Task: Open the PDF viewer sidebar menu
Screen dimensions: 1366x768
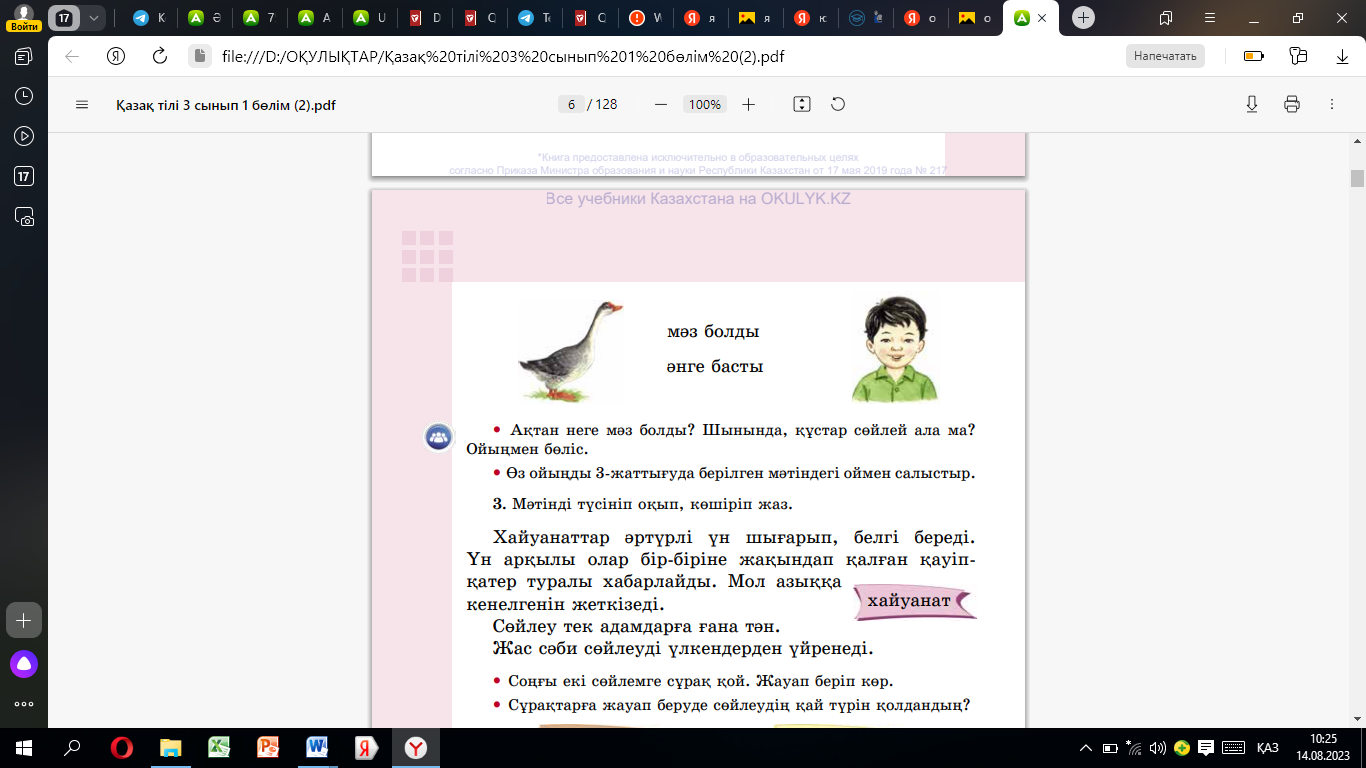Action: coord(82,104)
